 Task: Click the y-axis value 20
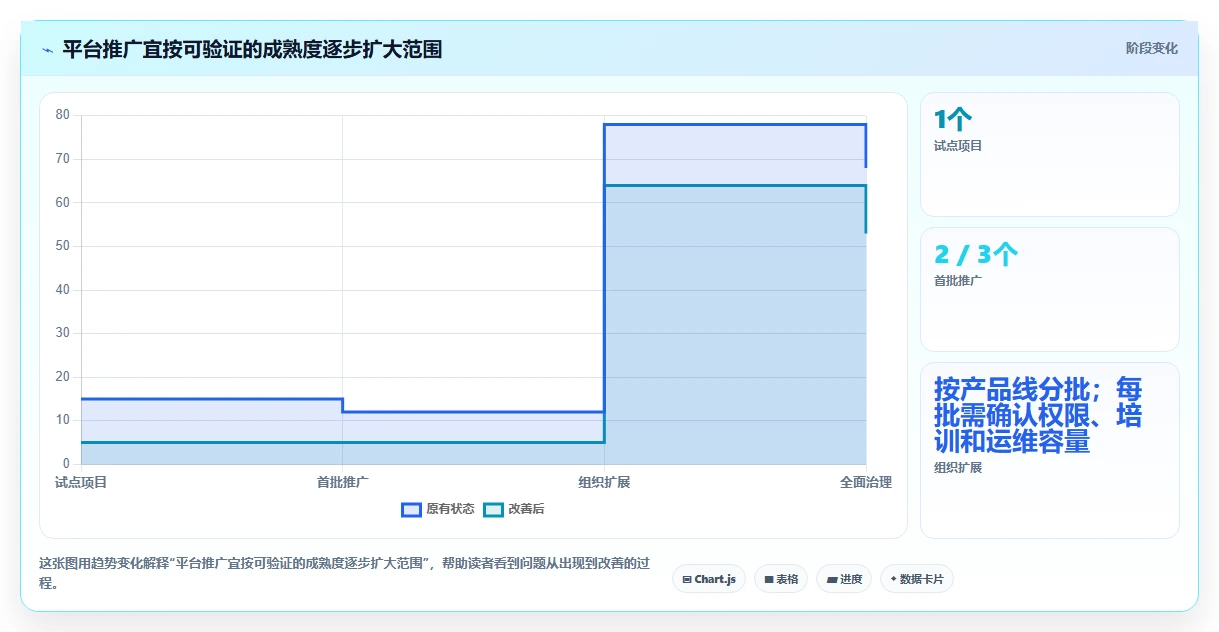pyautogui.click(x=63, y=377)
